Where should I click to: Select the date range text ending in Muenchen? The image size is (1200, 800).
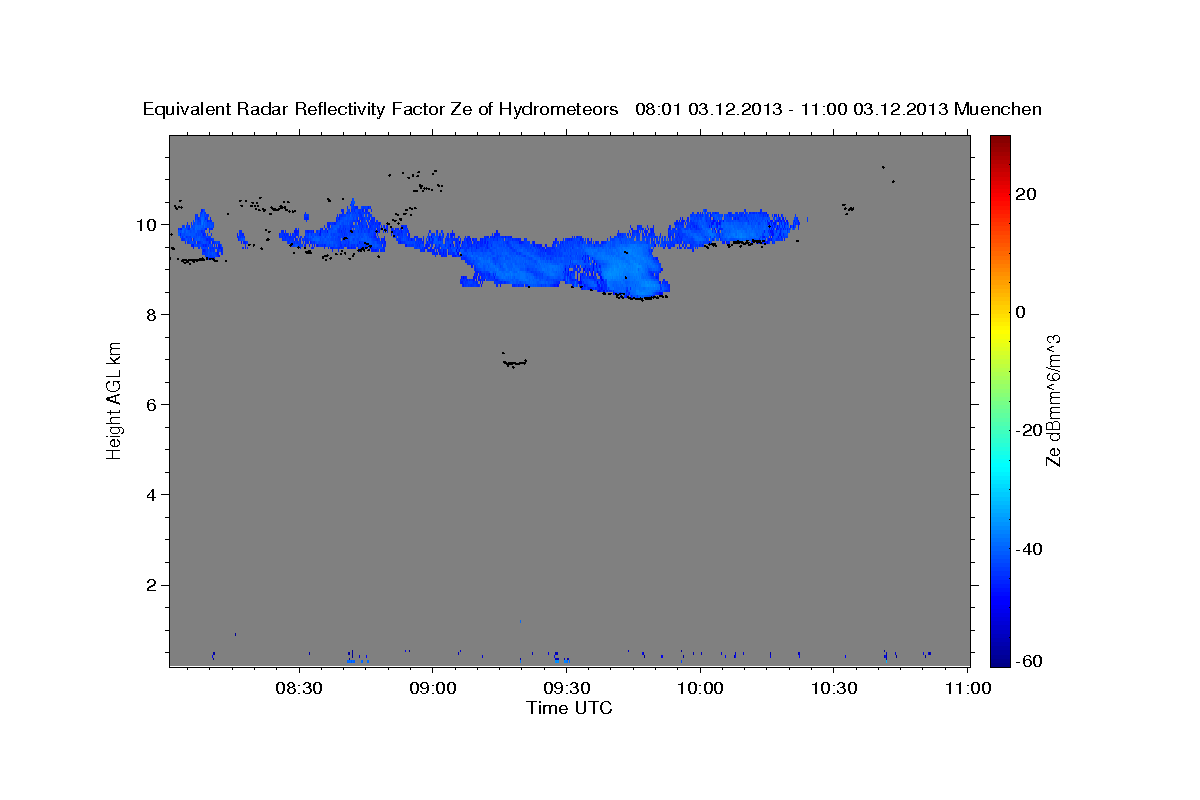point(838,109)
